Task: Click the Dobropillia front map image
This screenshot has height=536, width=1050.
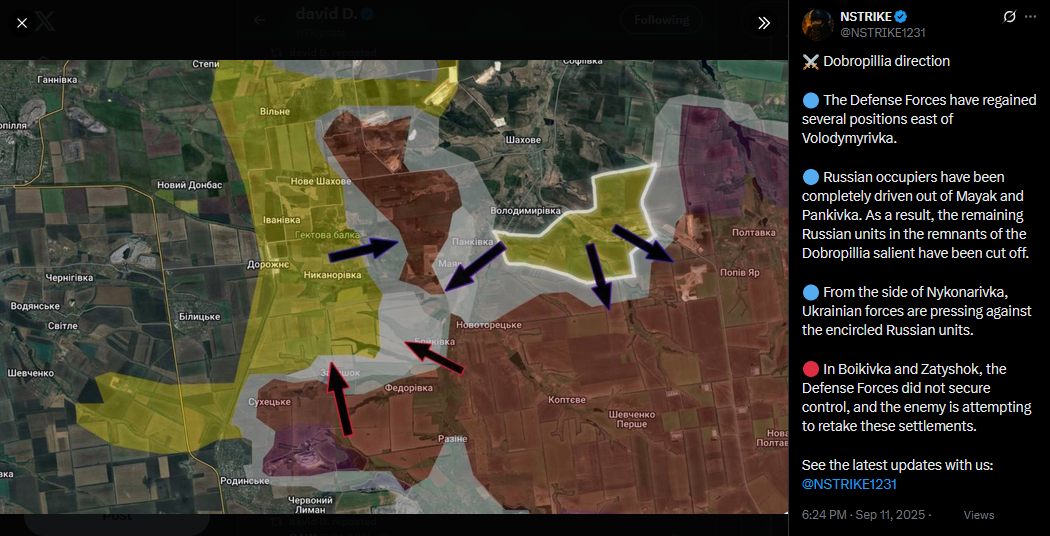Action: coord(394,287)
